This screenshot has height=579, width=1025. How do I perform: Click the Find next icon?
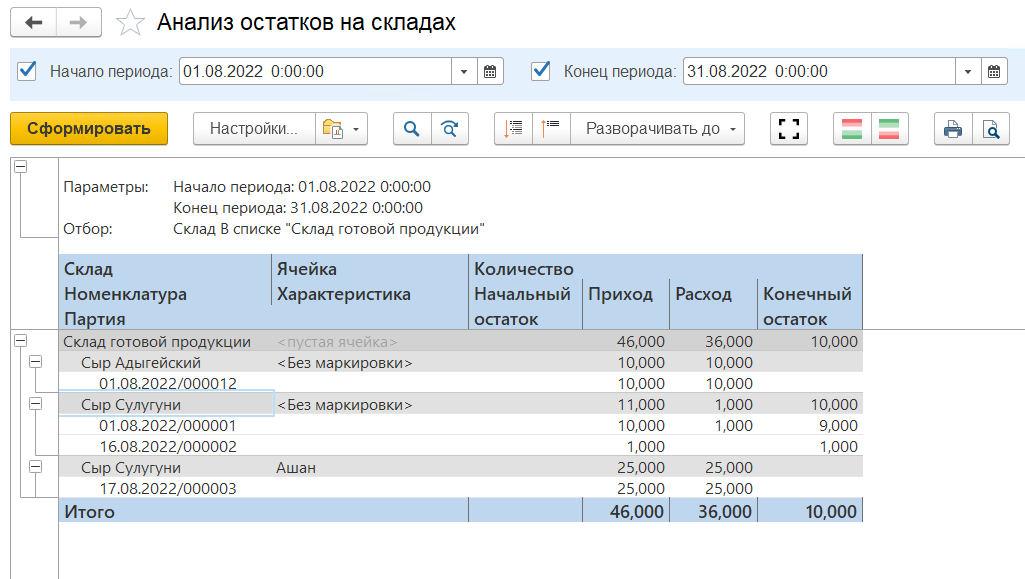click(x=450, y=128)
